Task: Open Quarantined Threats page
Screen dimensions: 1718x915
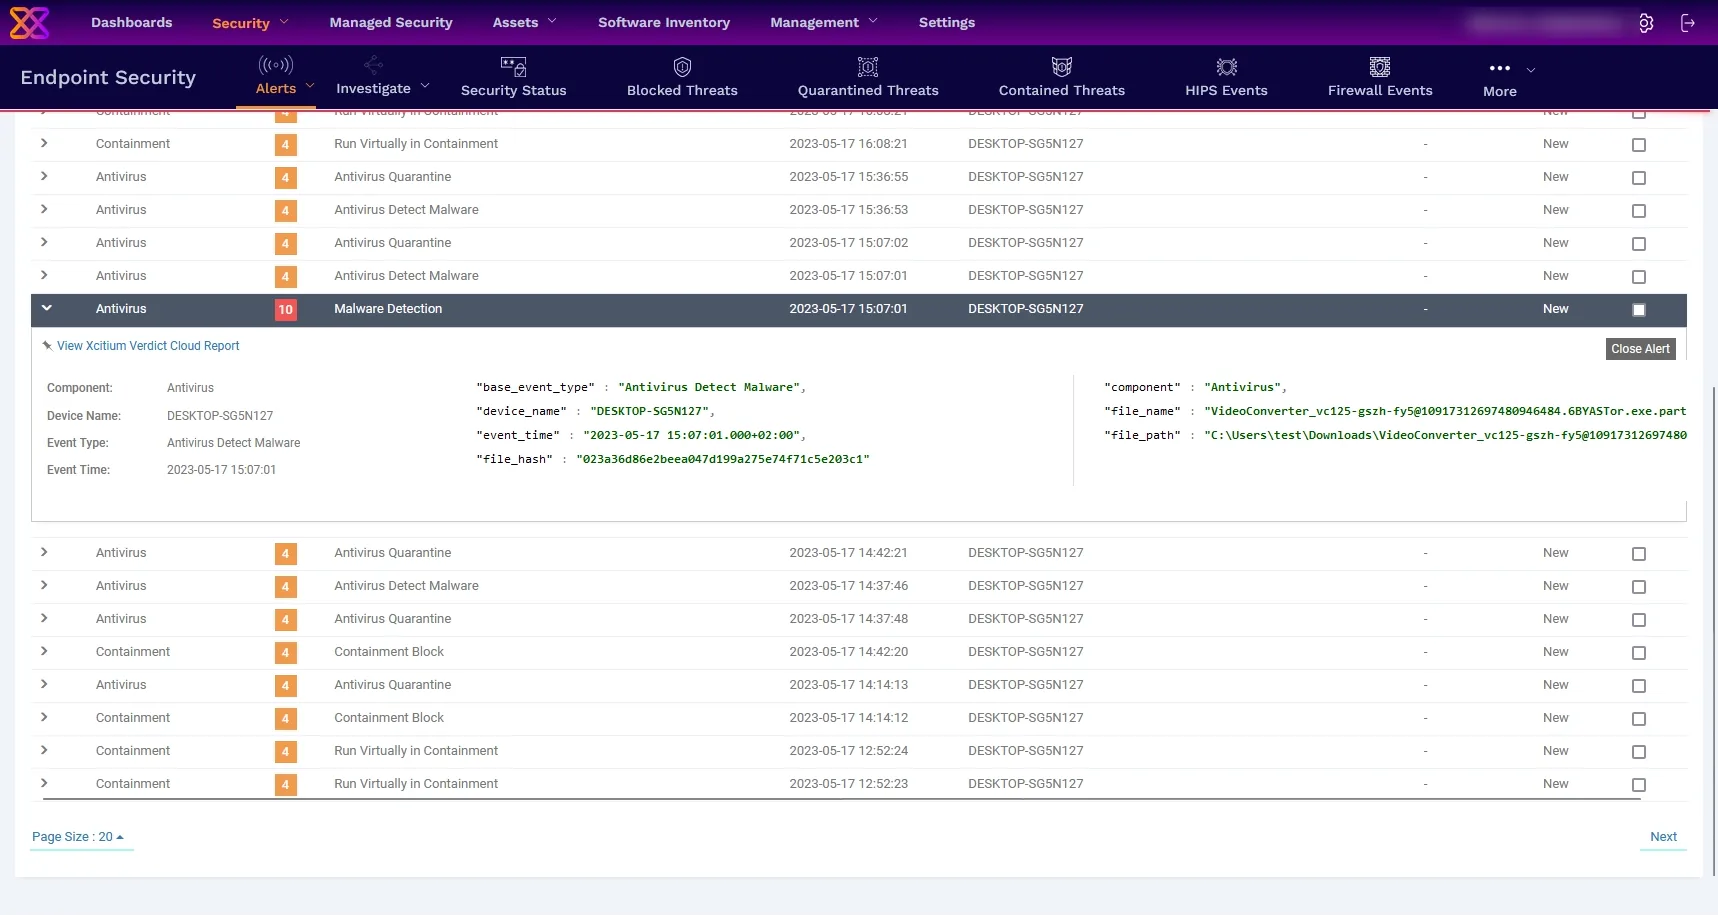Action: click(x=868, y=77)
